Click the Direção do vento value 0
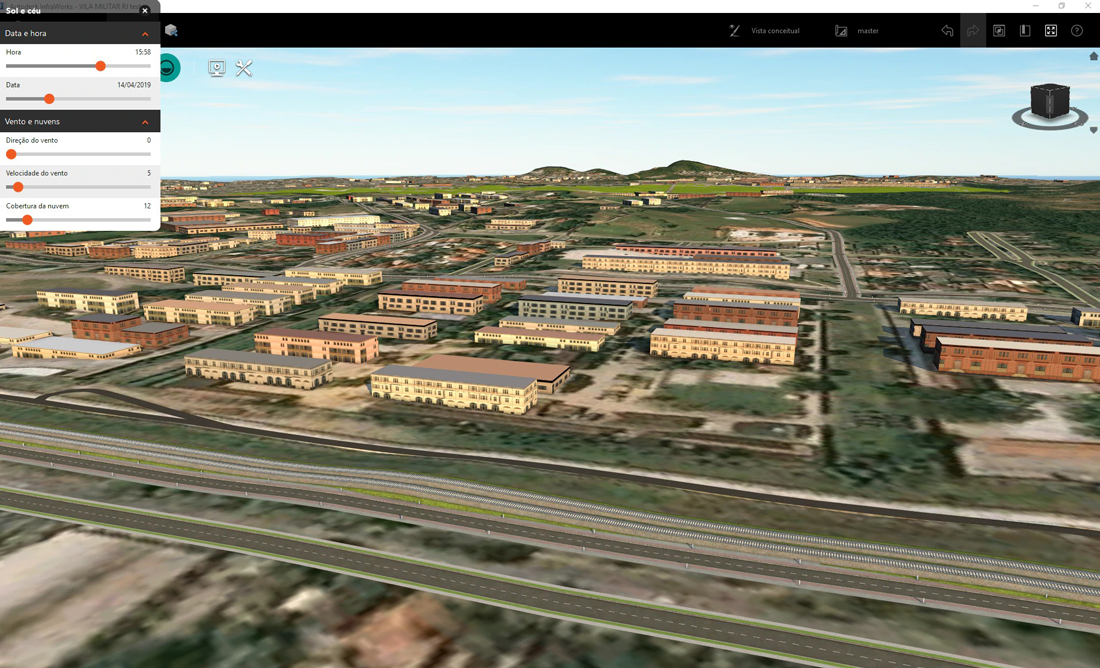The height and width of the screenshot is (668, 1100). click(x=149, y=140)
